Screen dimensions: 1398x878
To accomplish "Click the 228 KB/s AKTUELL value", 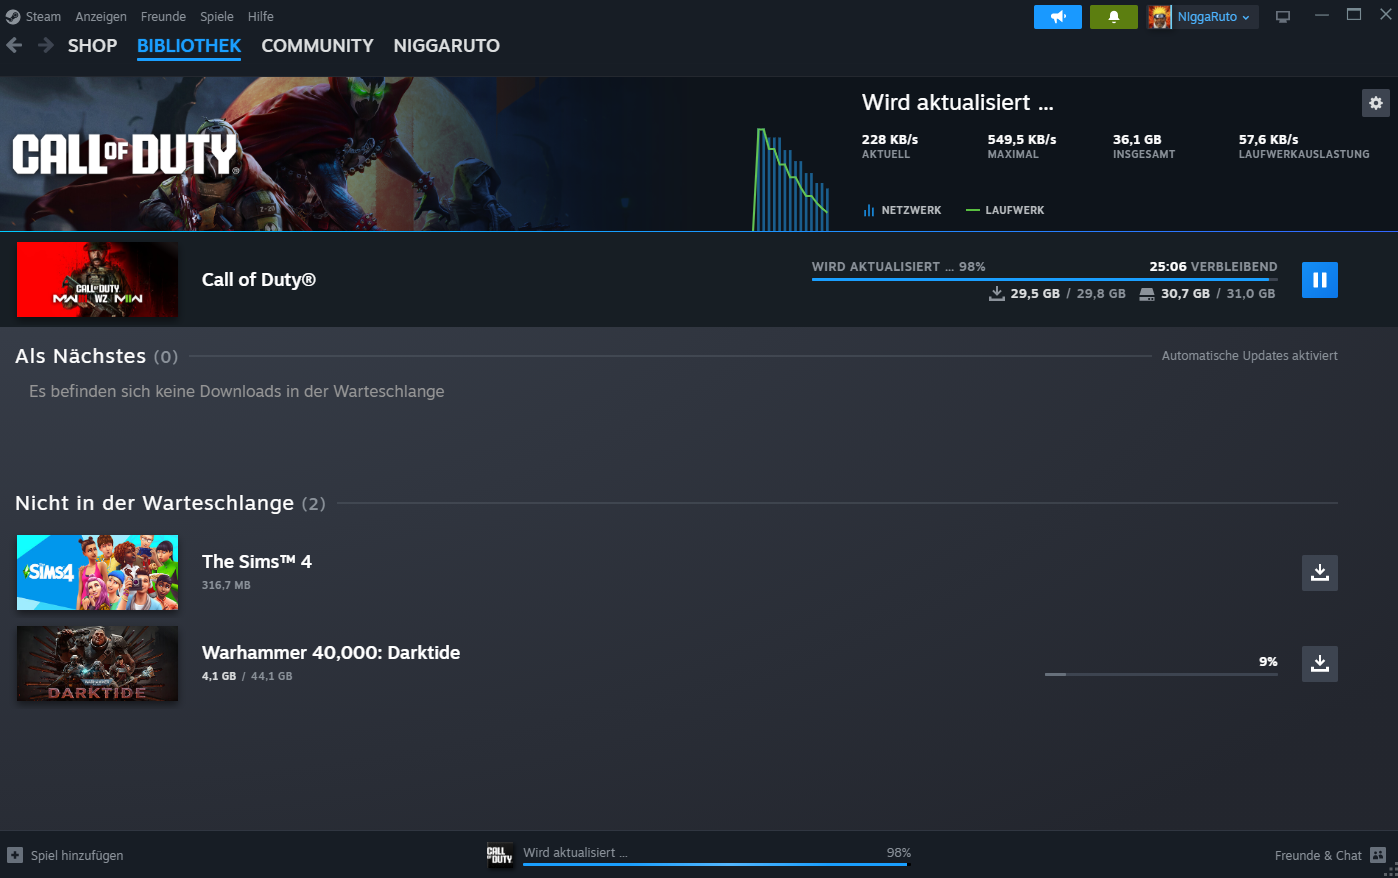I will click(890, 140).
